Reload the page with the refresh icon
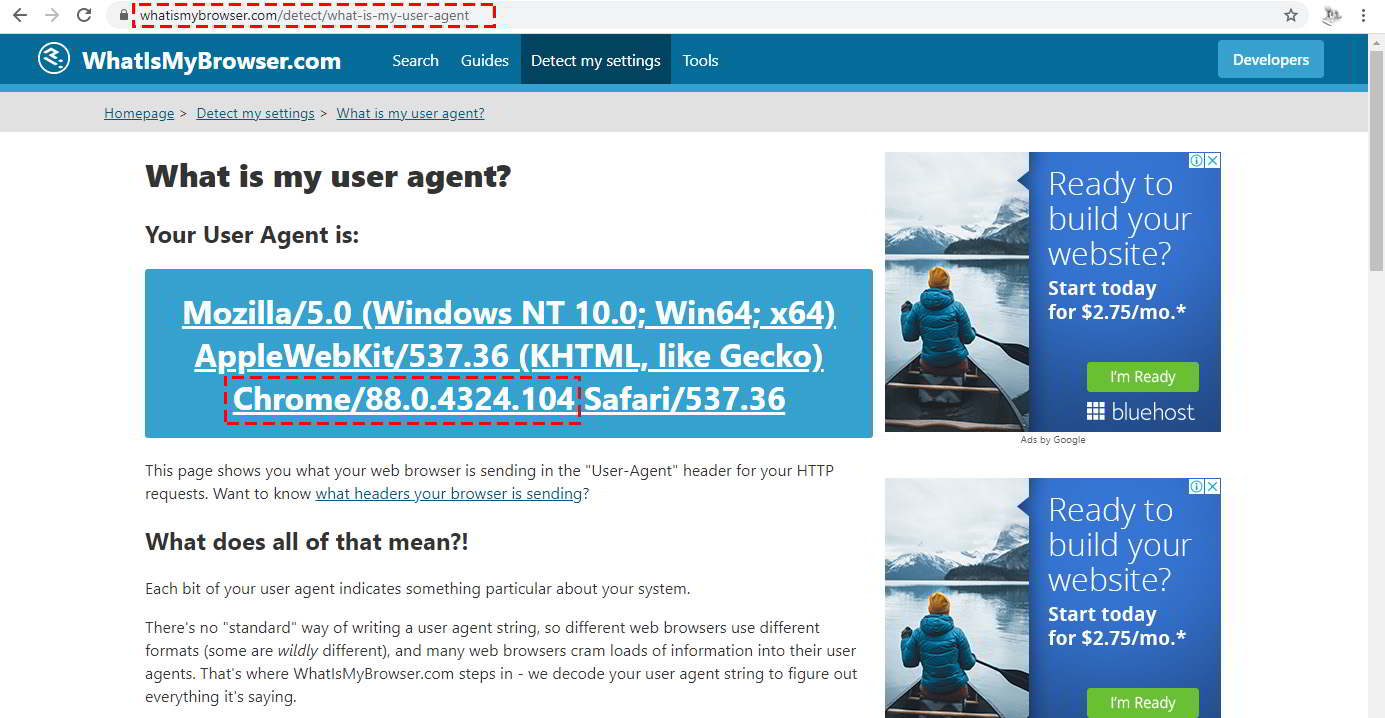The width and height of the screenshot is (1385, 718). (85, 15)
